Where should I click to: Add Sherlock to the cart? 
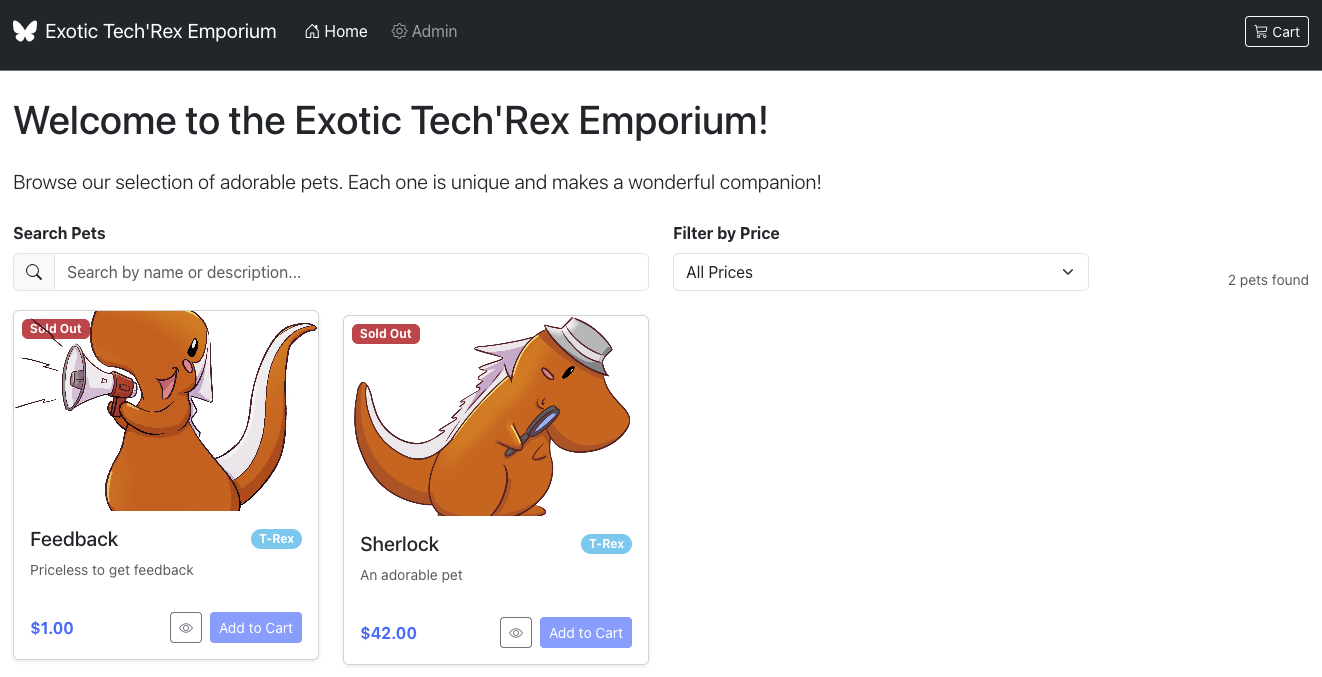click(x=586, y=633)
